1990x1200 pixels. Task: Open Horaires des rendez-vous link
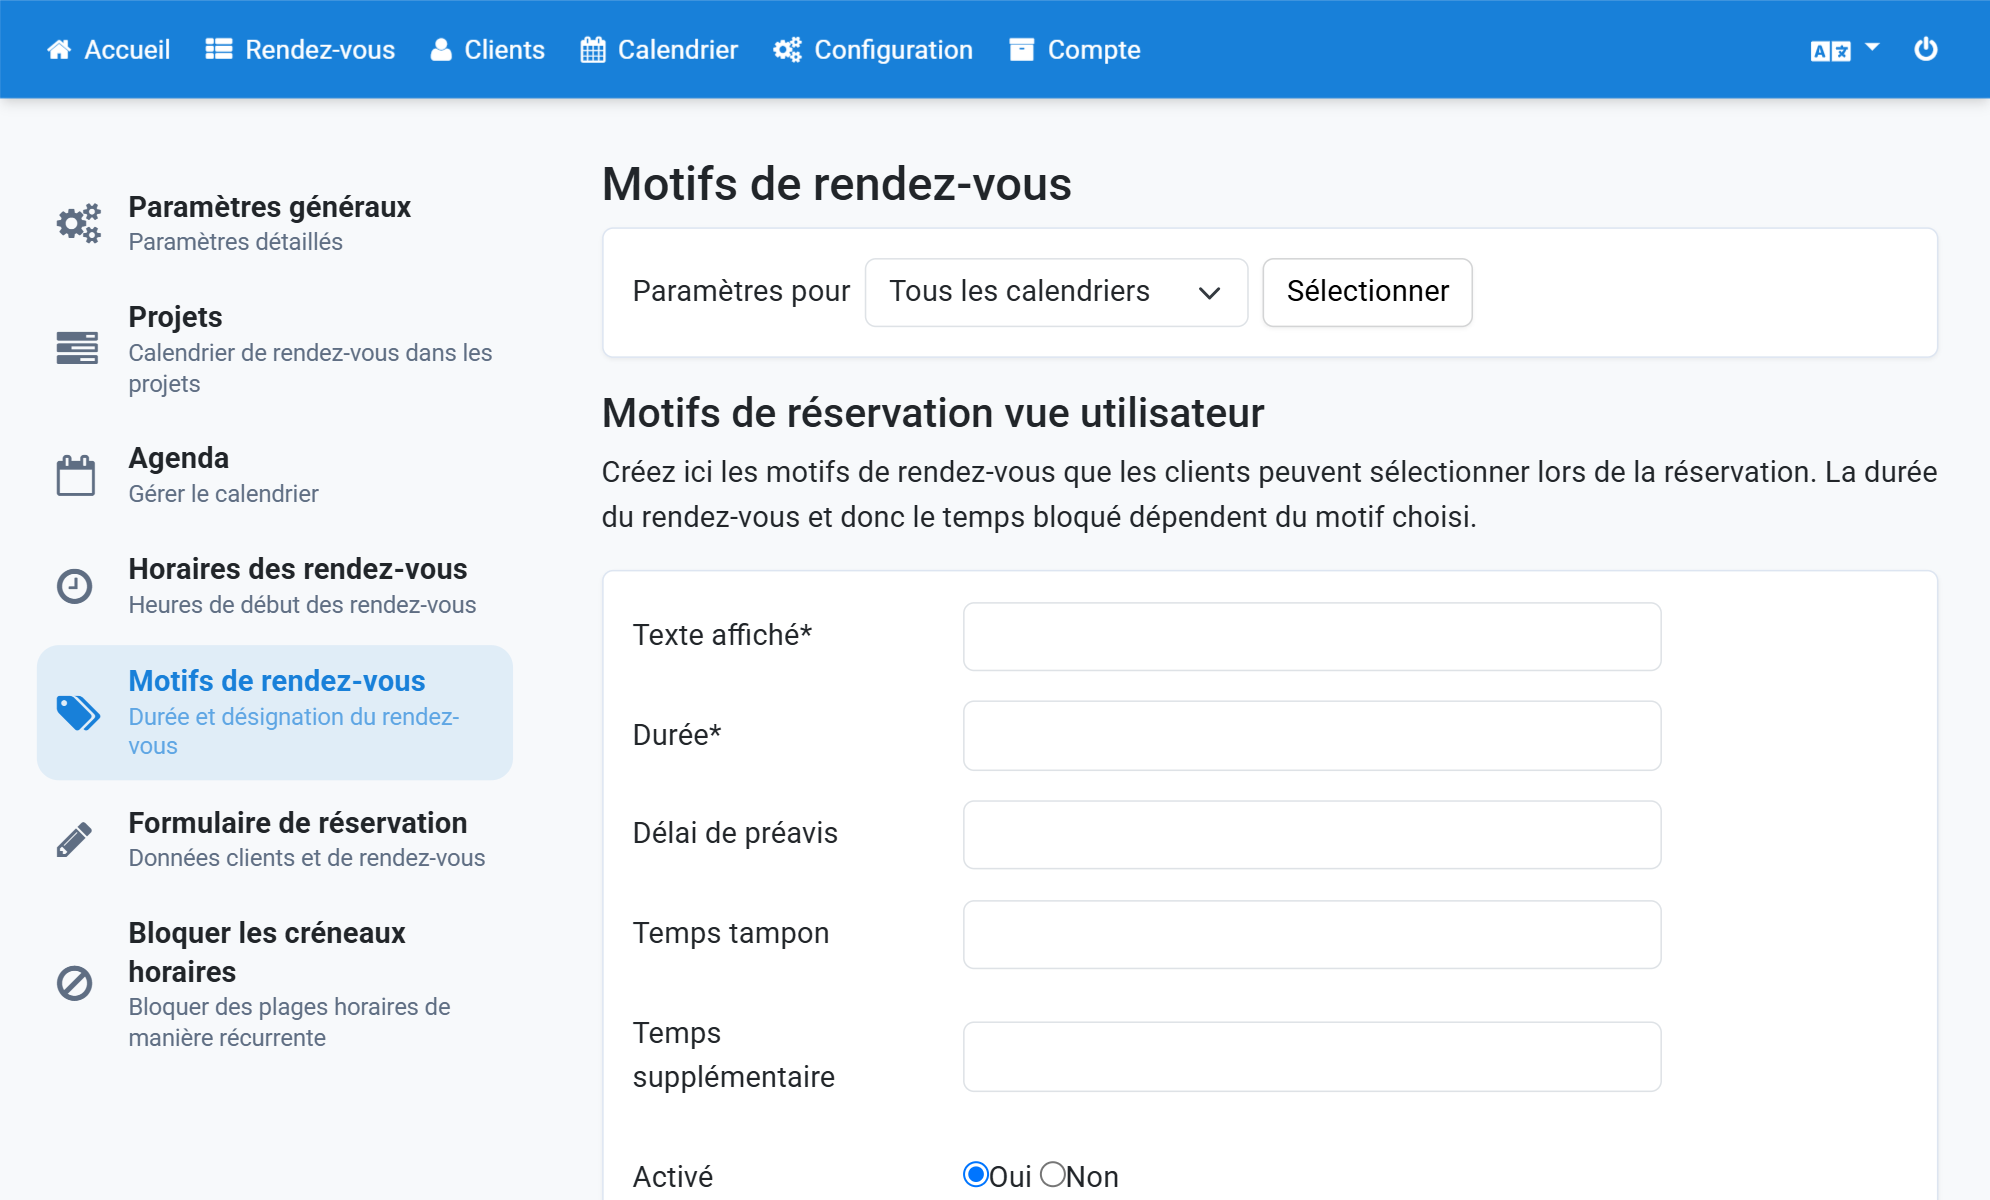[x=275, y=586]
